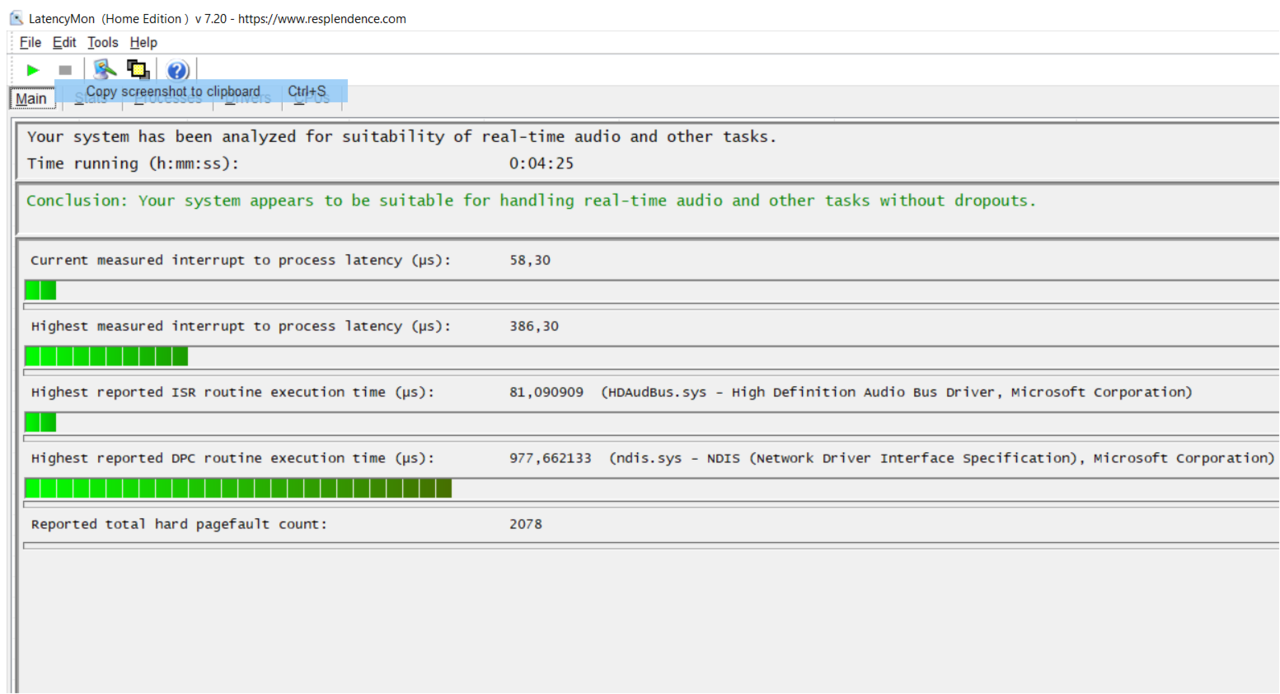This screenshot has height=694, width=1280.
Task: Click the DPC routine execution time bar
Action: click(x=651, y=488)
